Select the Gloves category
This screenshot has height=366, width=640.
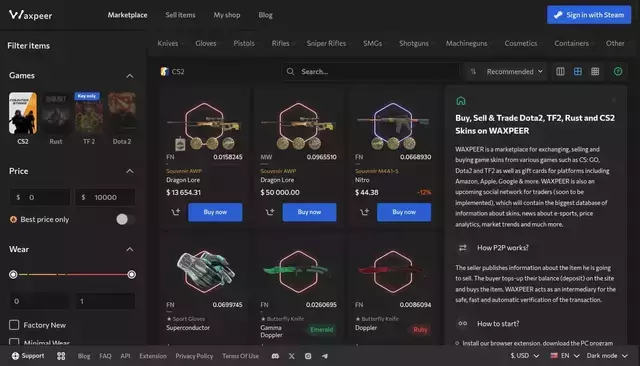coord(207,43)
